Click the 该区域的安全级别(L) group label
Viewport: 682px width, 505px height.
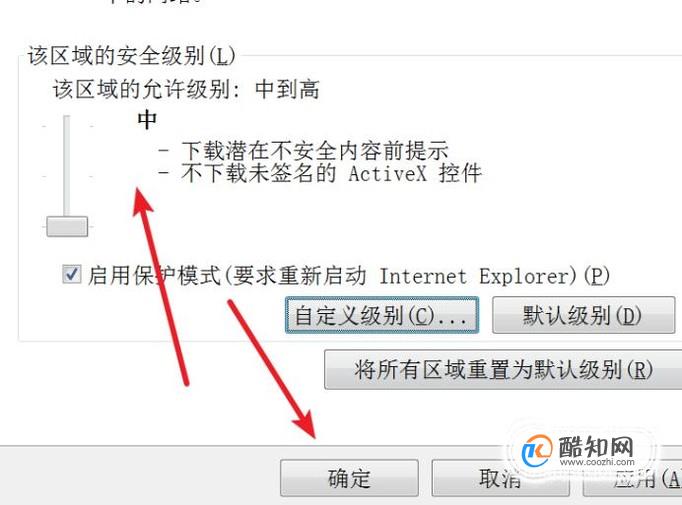pos(131,56)
